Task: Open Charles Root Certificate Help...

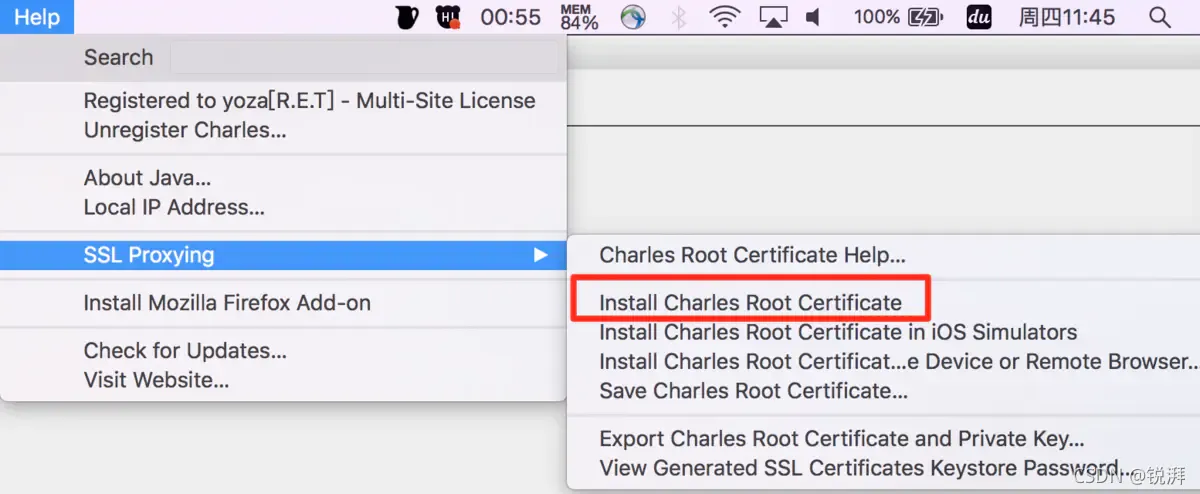Action: click(x=753, y=255)
